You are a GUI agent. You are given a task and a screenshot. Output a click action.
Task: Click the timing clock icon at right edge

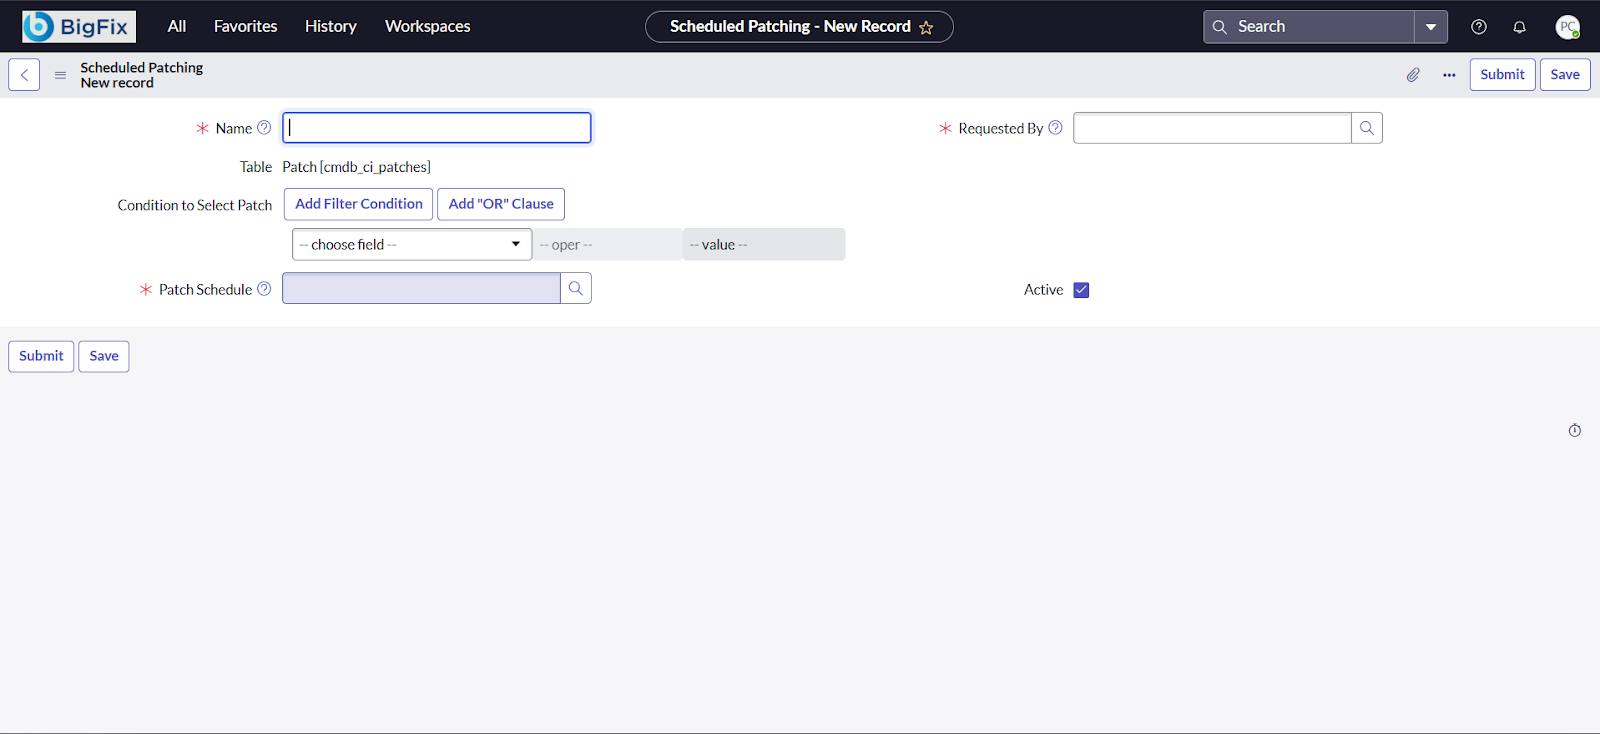click(1575, 431)
